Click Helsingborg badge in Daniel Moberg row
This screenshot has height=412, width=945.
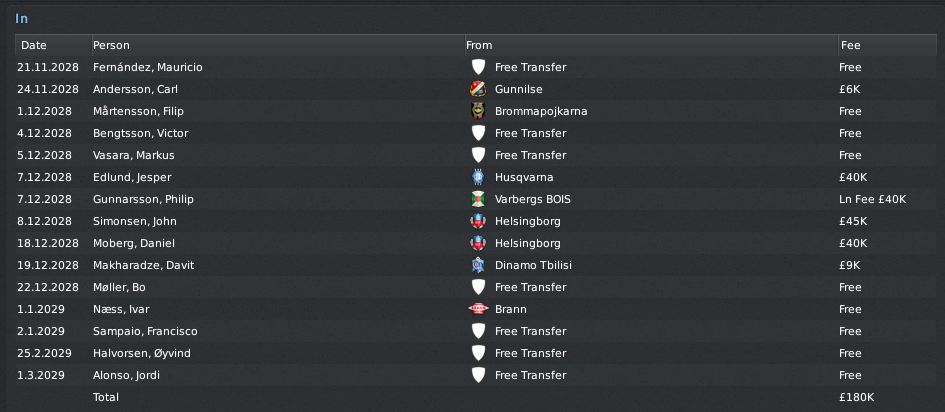[x=478, y=243]
